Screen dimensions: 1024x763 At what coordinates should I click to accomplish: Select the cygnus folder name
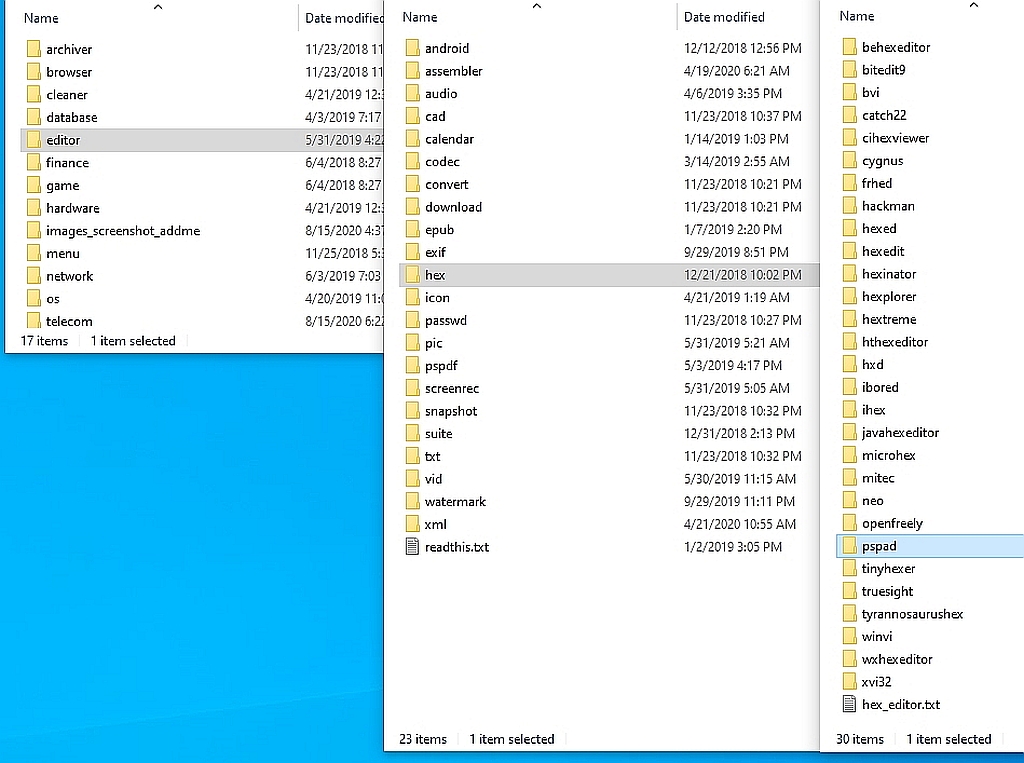[x=882, y=161]
